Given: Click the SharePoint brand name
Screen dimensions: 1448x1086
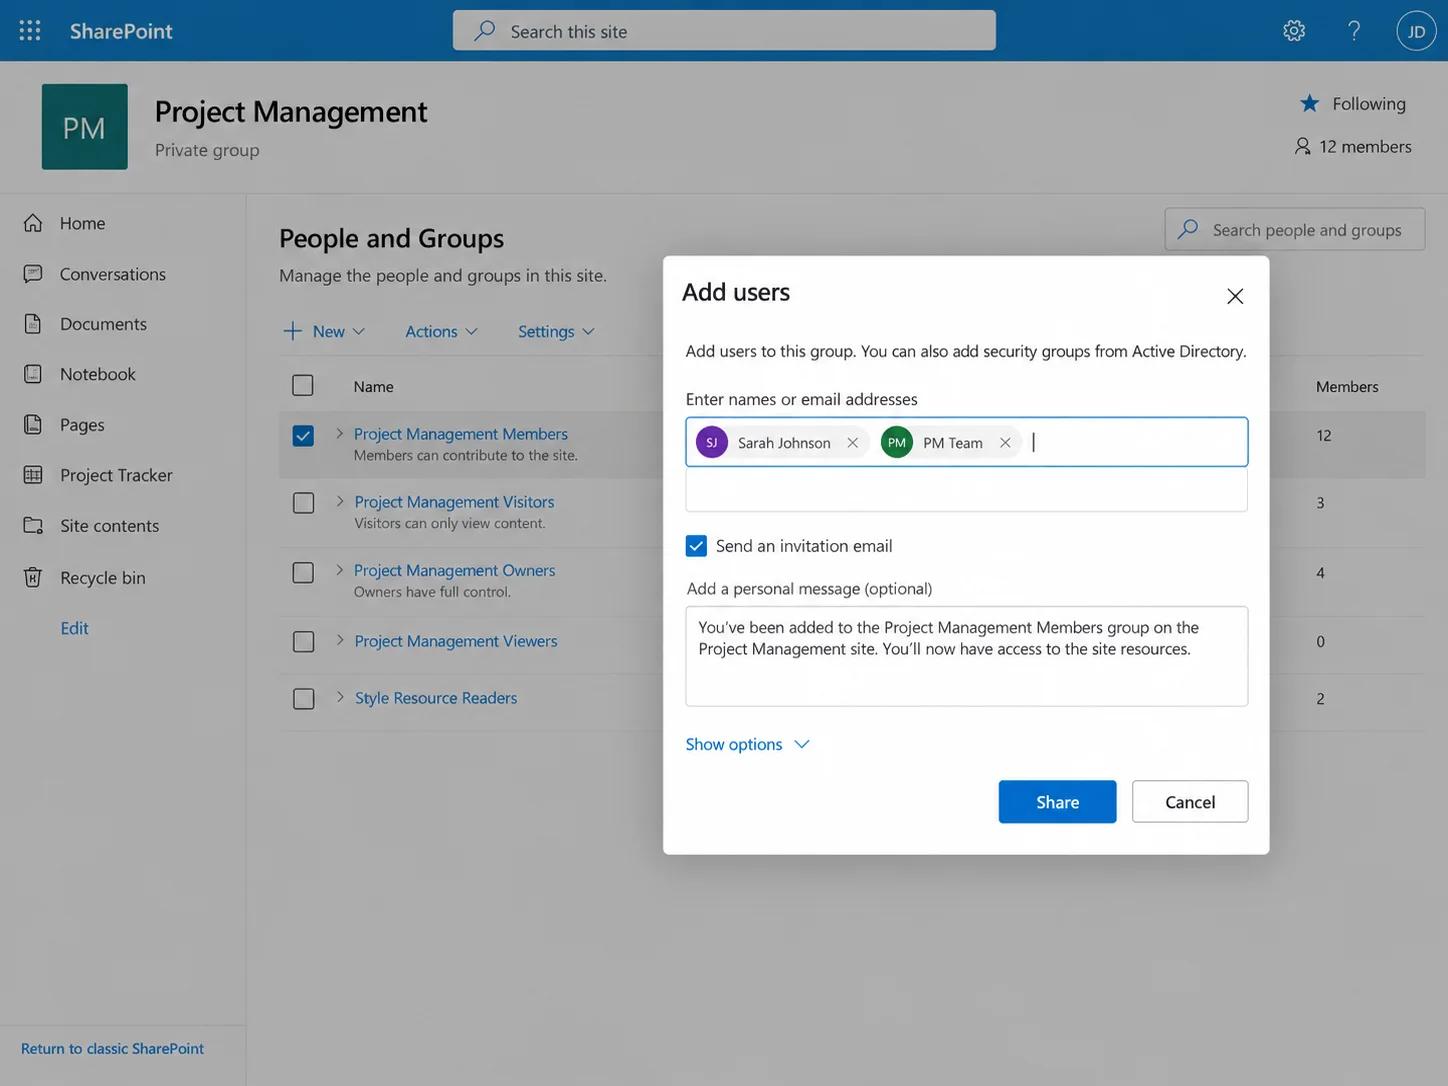Looking at the screenshot, I should (121, 30).
